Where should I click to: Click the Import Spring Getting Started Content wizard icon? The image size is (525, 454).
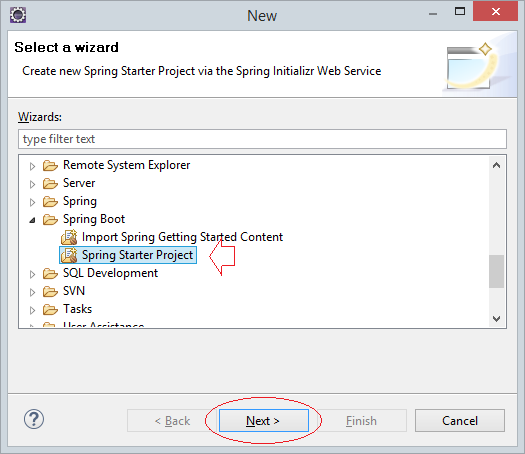69,237
